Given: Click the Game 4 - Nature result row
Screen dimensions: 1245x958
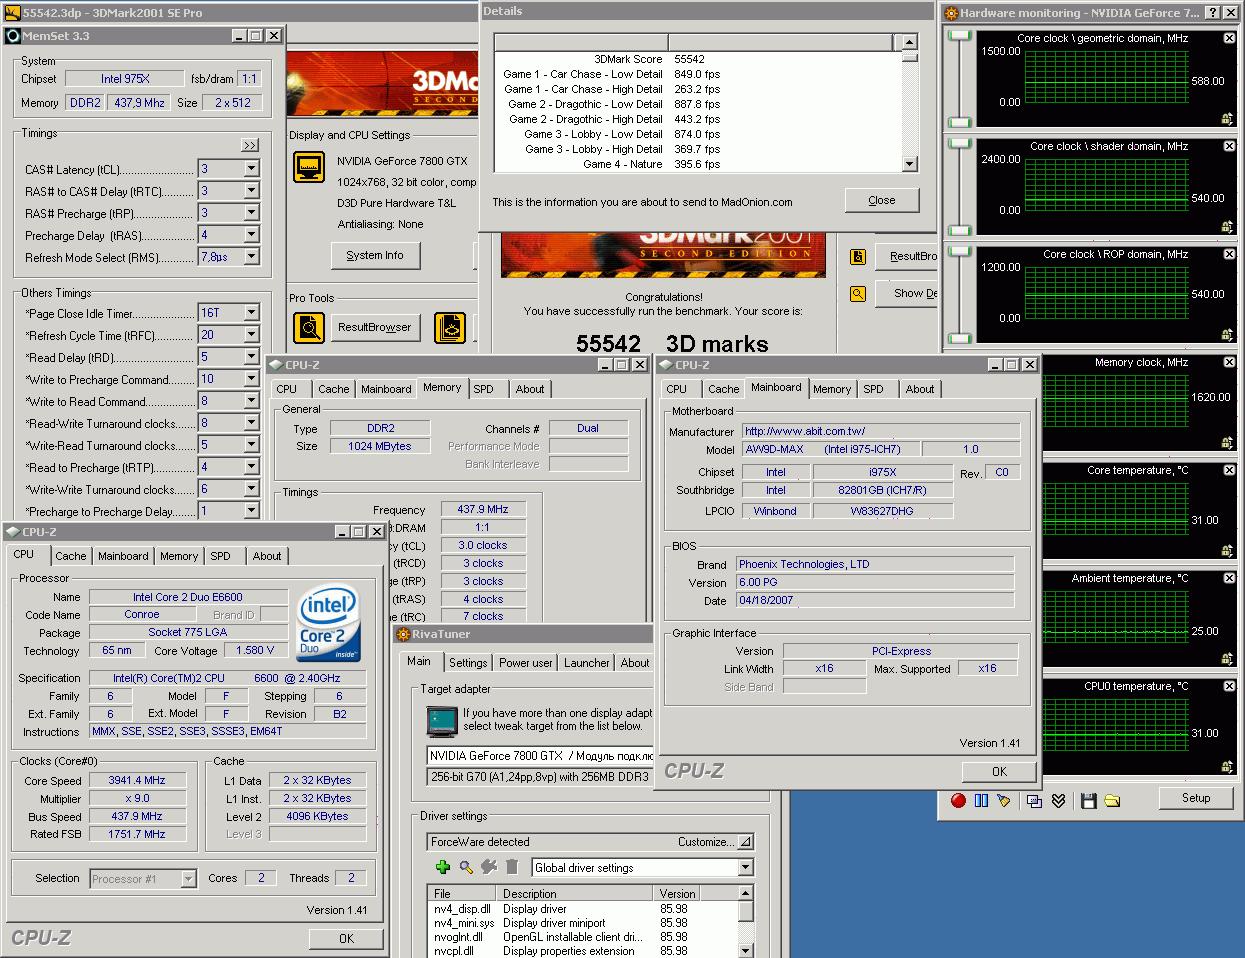Looking at the screenshot, I should (x=697, y=164).
